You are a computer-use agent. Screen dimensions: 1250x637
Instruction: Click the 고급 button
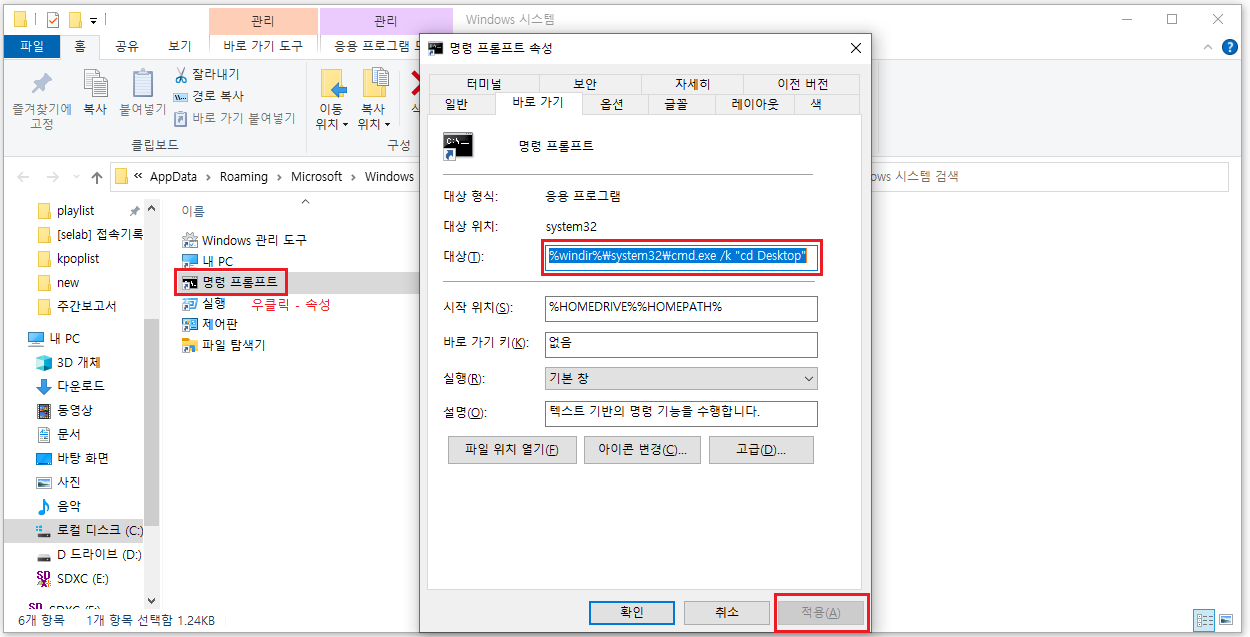[761, 450]
